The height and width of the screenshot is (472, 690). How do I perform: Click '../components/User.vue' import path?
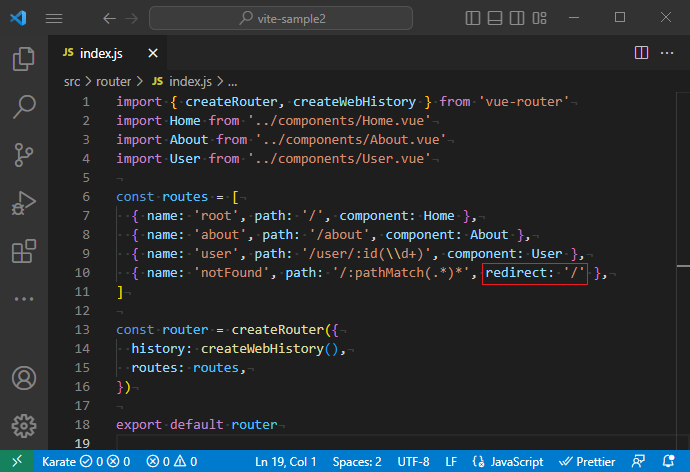tap(339, 158)
